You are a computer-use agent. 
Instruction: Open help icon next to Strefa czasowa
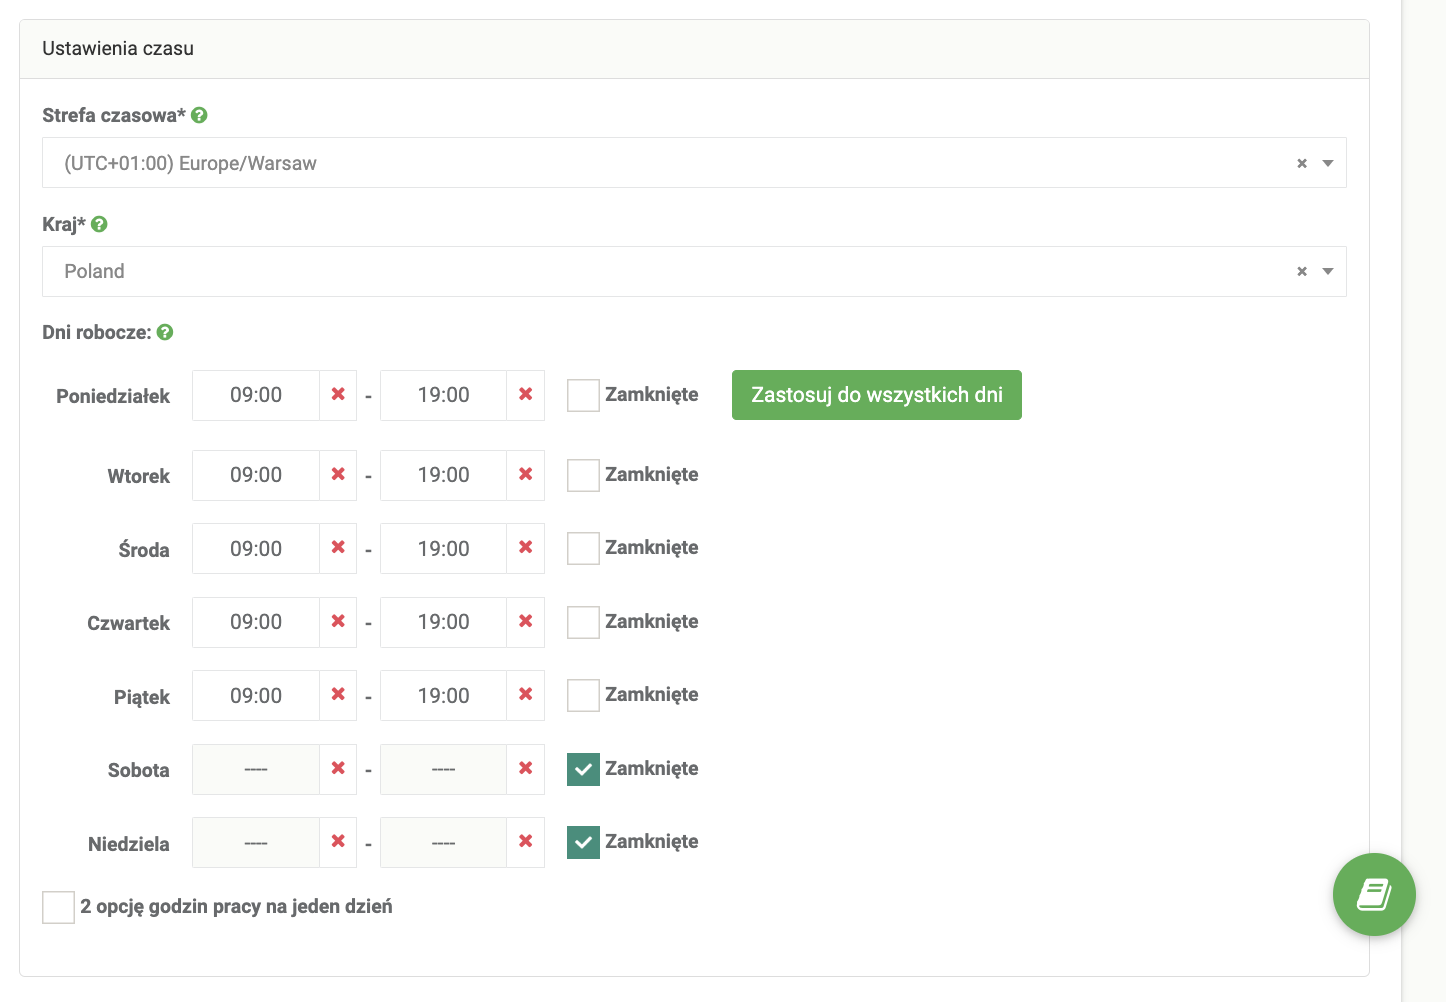[199, 115]
